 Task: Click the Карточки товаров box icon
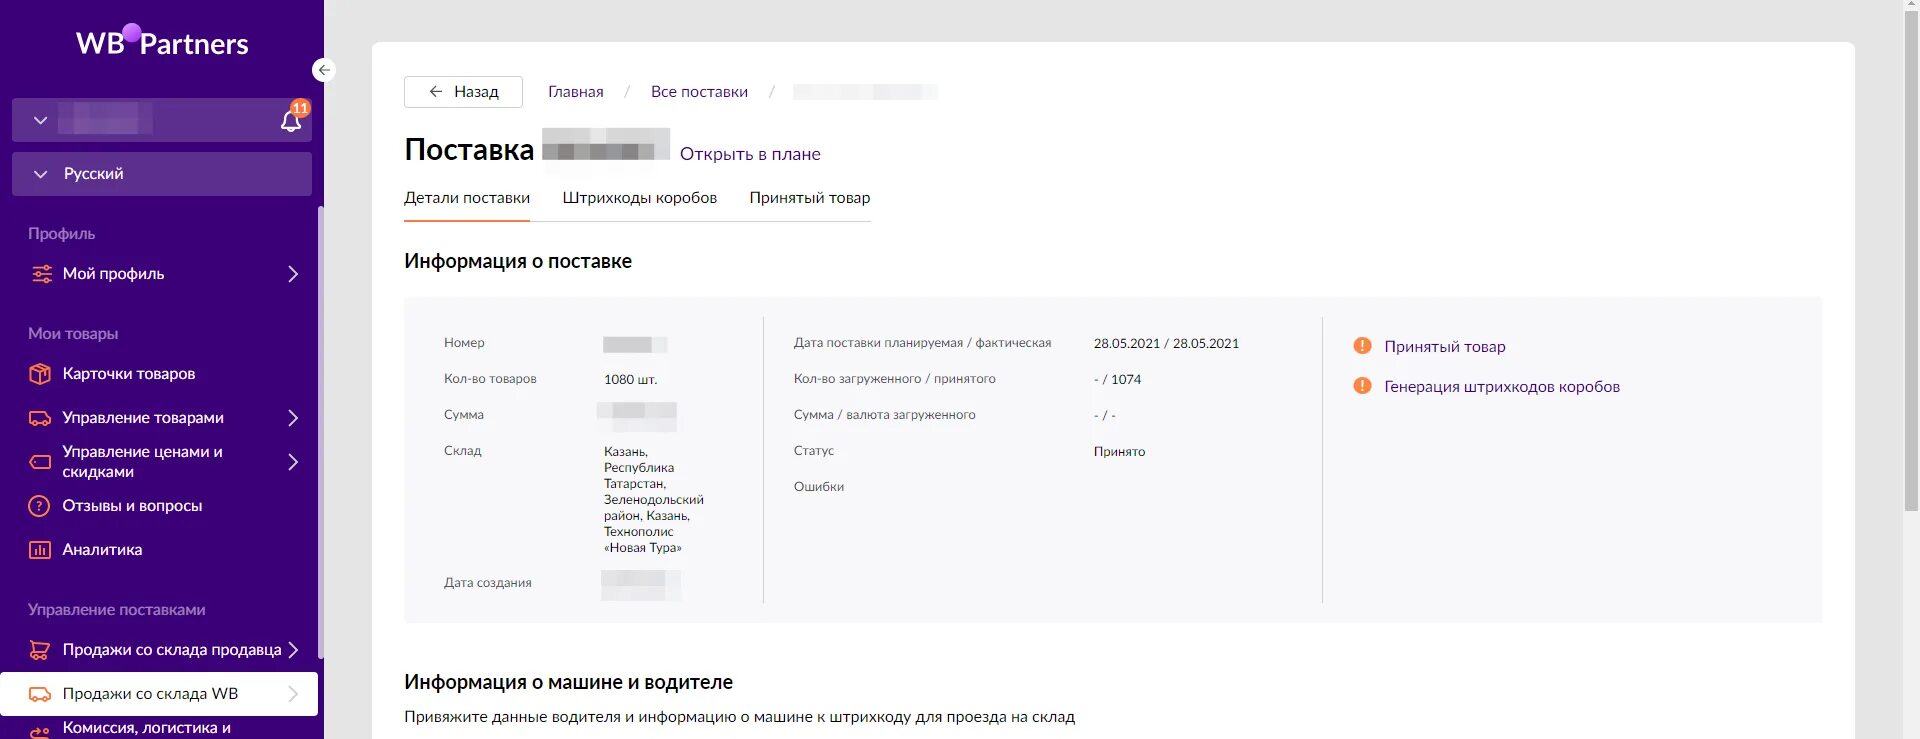40,374
